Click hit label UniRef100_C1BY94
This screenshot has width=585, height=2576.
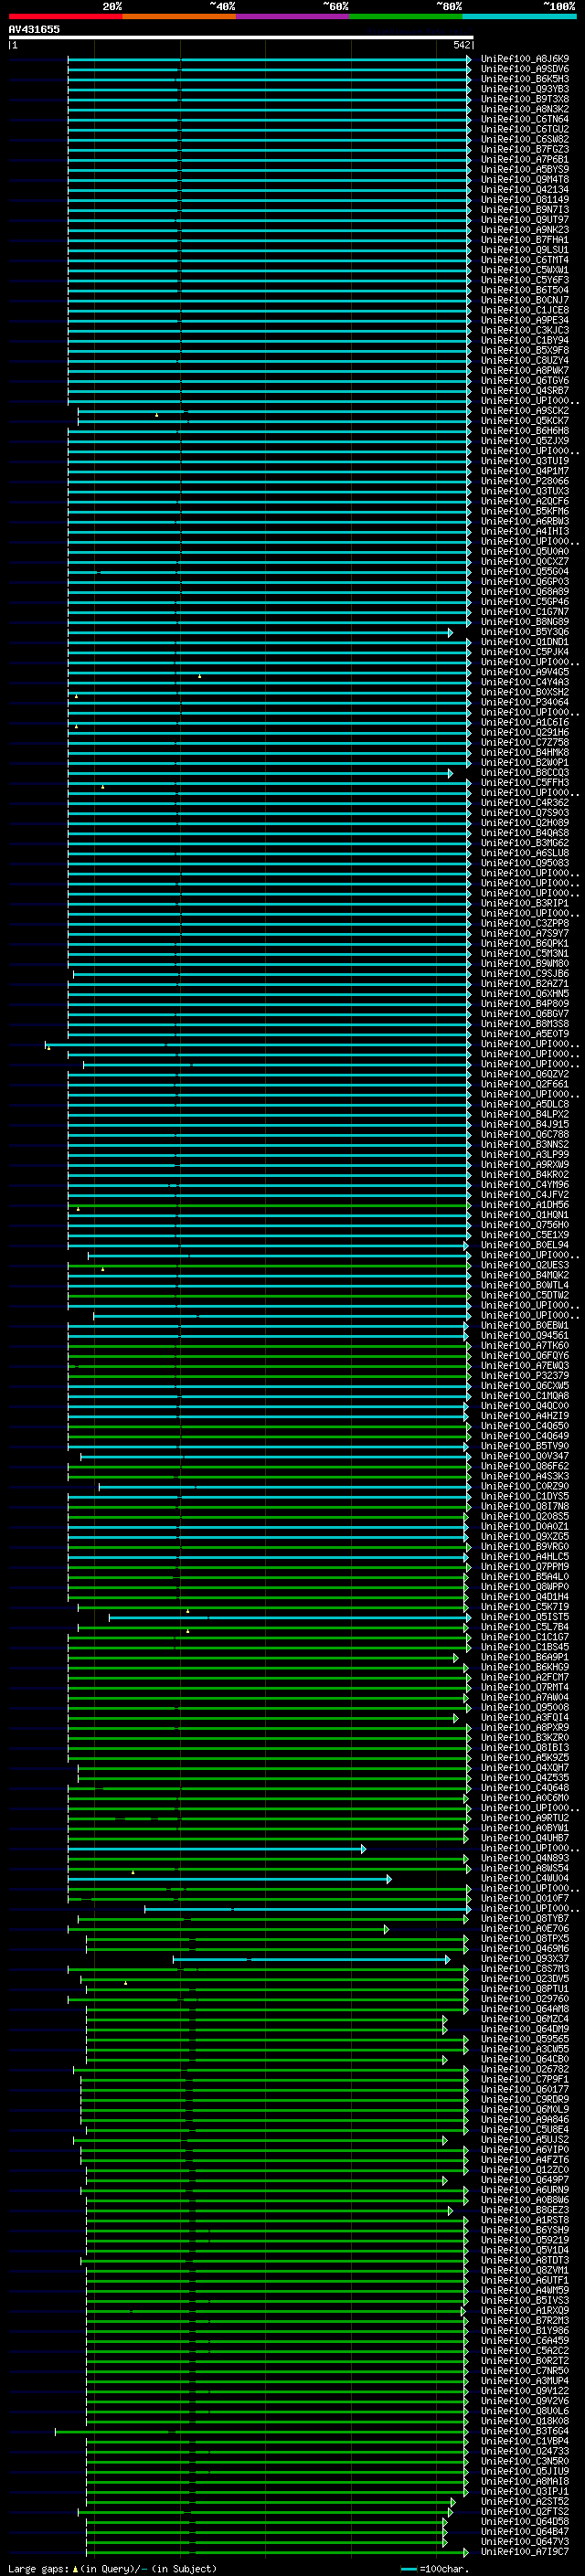[525, 340]
